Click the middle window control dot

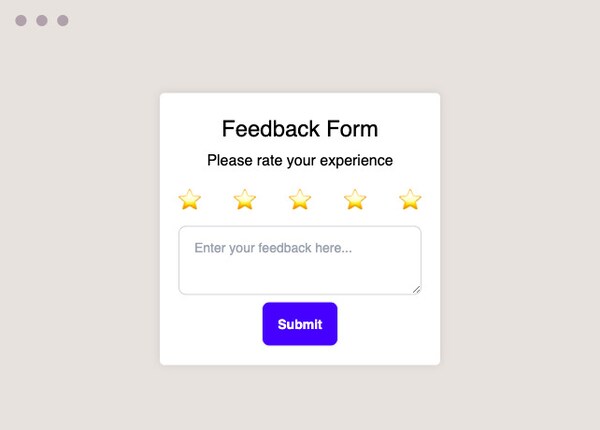tap(42, 20)
